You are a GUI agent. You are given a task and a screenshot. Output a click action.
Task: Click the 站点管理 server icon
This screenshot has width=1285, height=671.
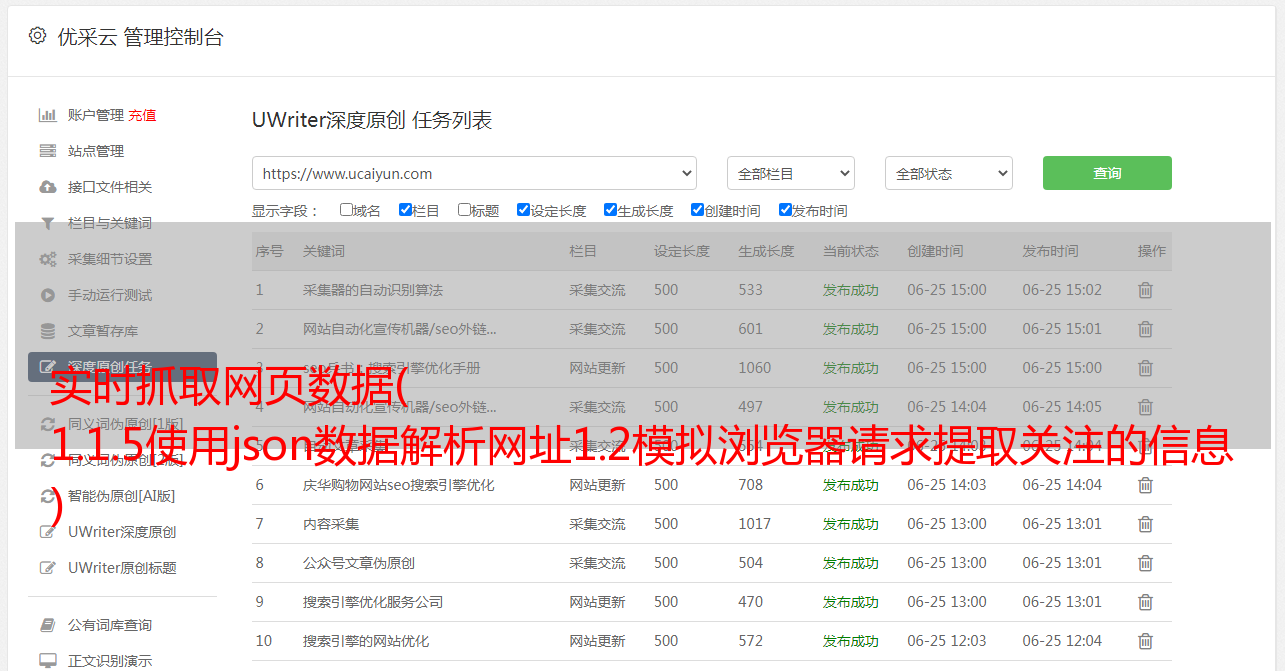click(x=47, y=151)
